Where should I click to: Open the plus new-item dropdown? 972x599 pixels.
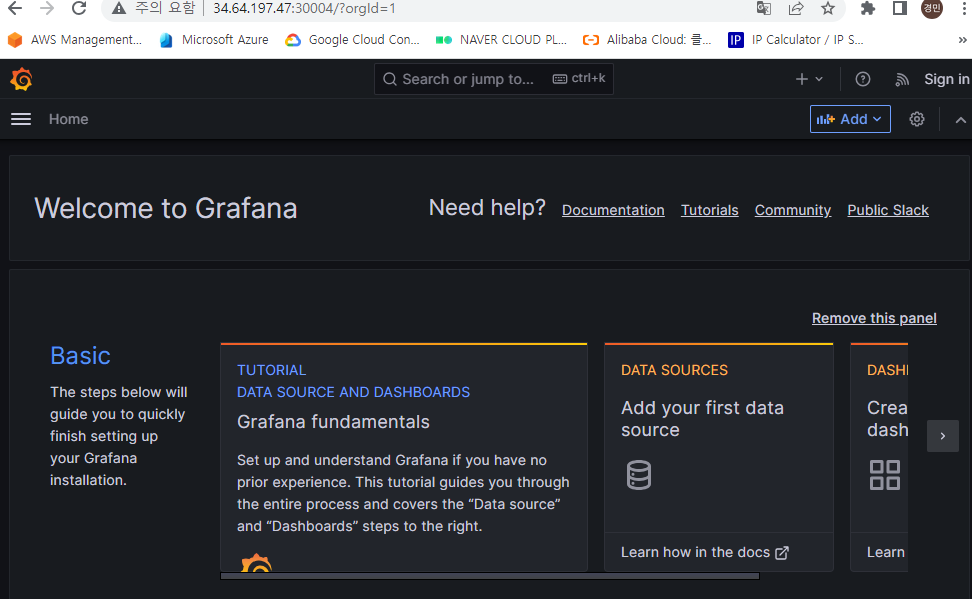pyautogui.click(x=809, y=79)
